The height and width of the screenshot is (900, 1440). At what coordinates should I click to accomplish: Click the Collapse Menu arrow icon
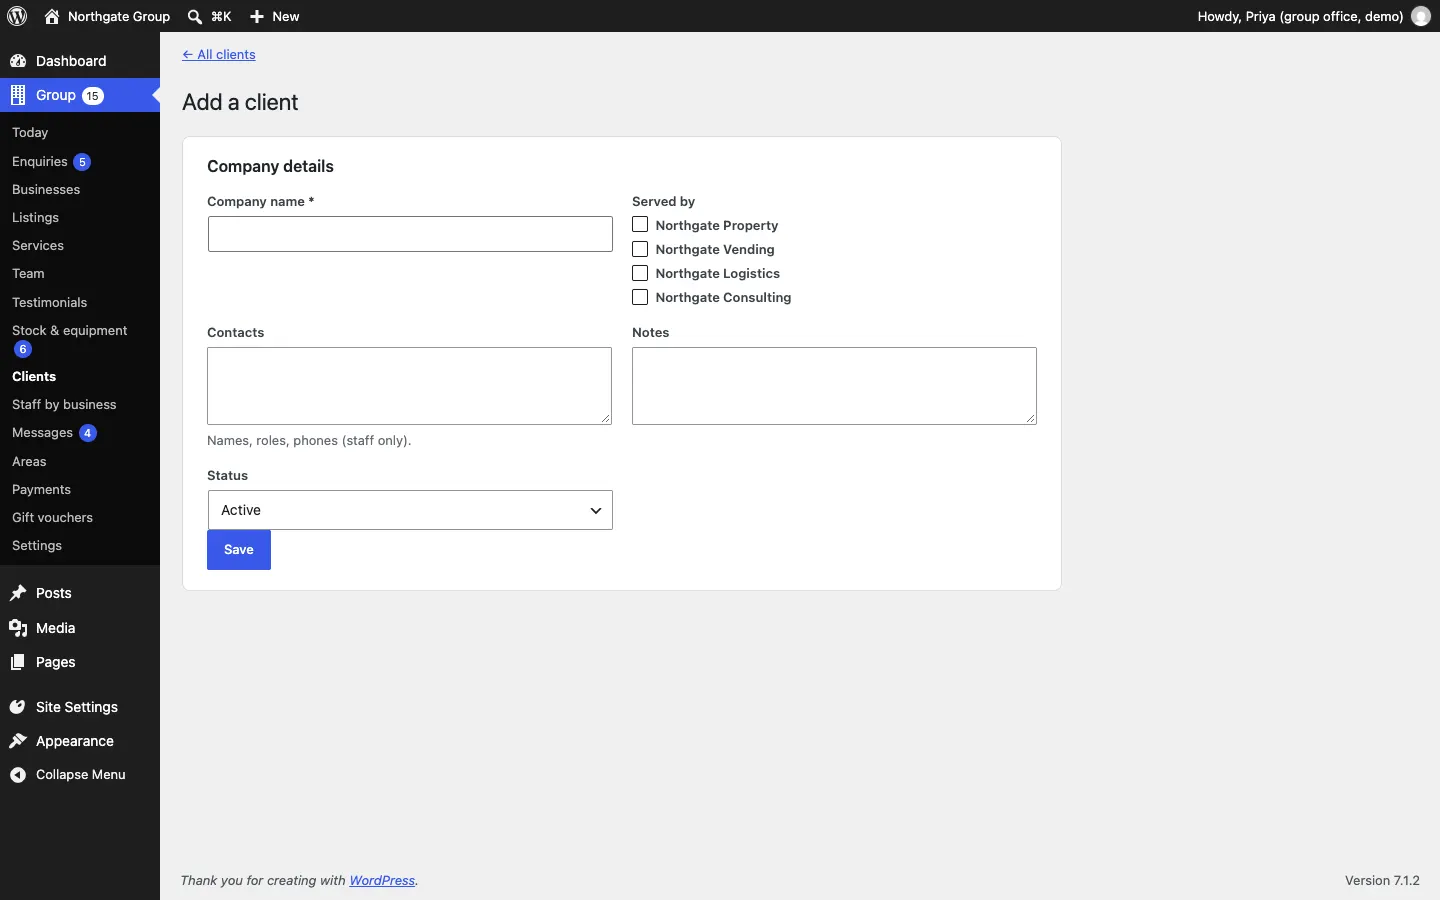(18, 776)
